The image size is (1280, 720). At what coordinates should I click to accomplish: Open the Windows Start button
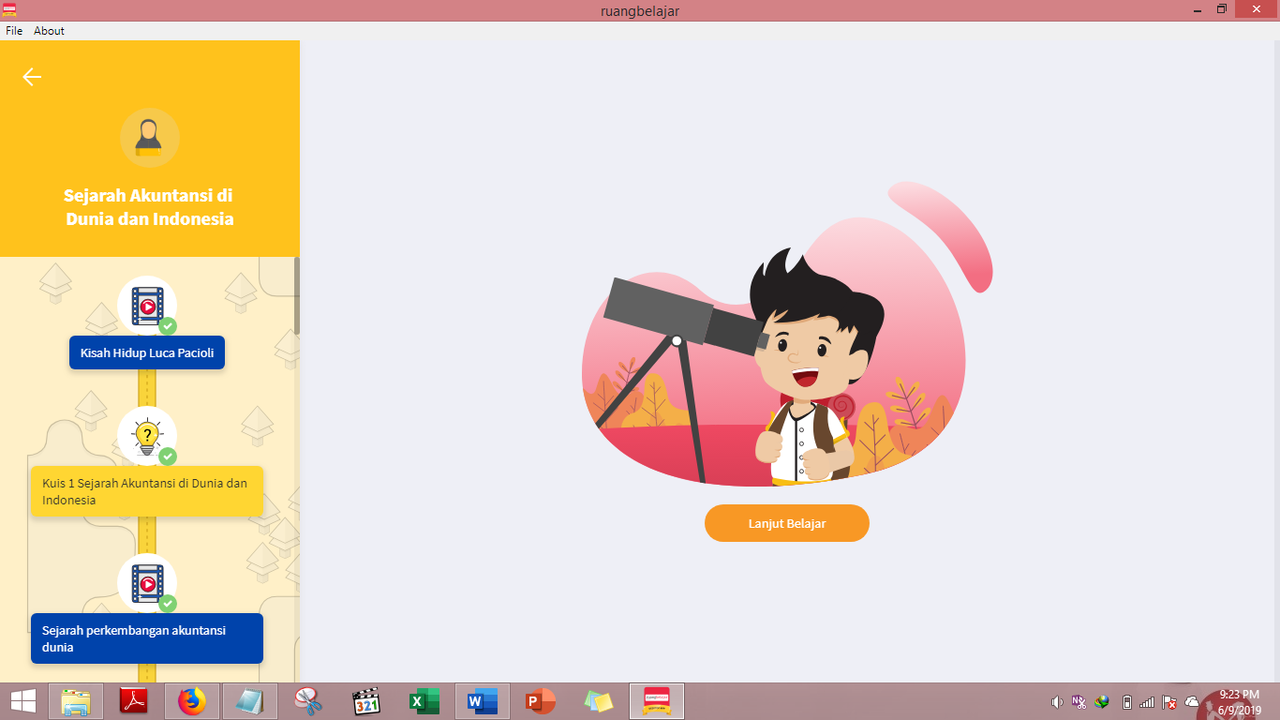[23, 701]
